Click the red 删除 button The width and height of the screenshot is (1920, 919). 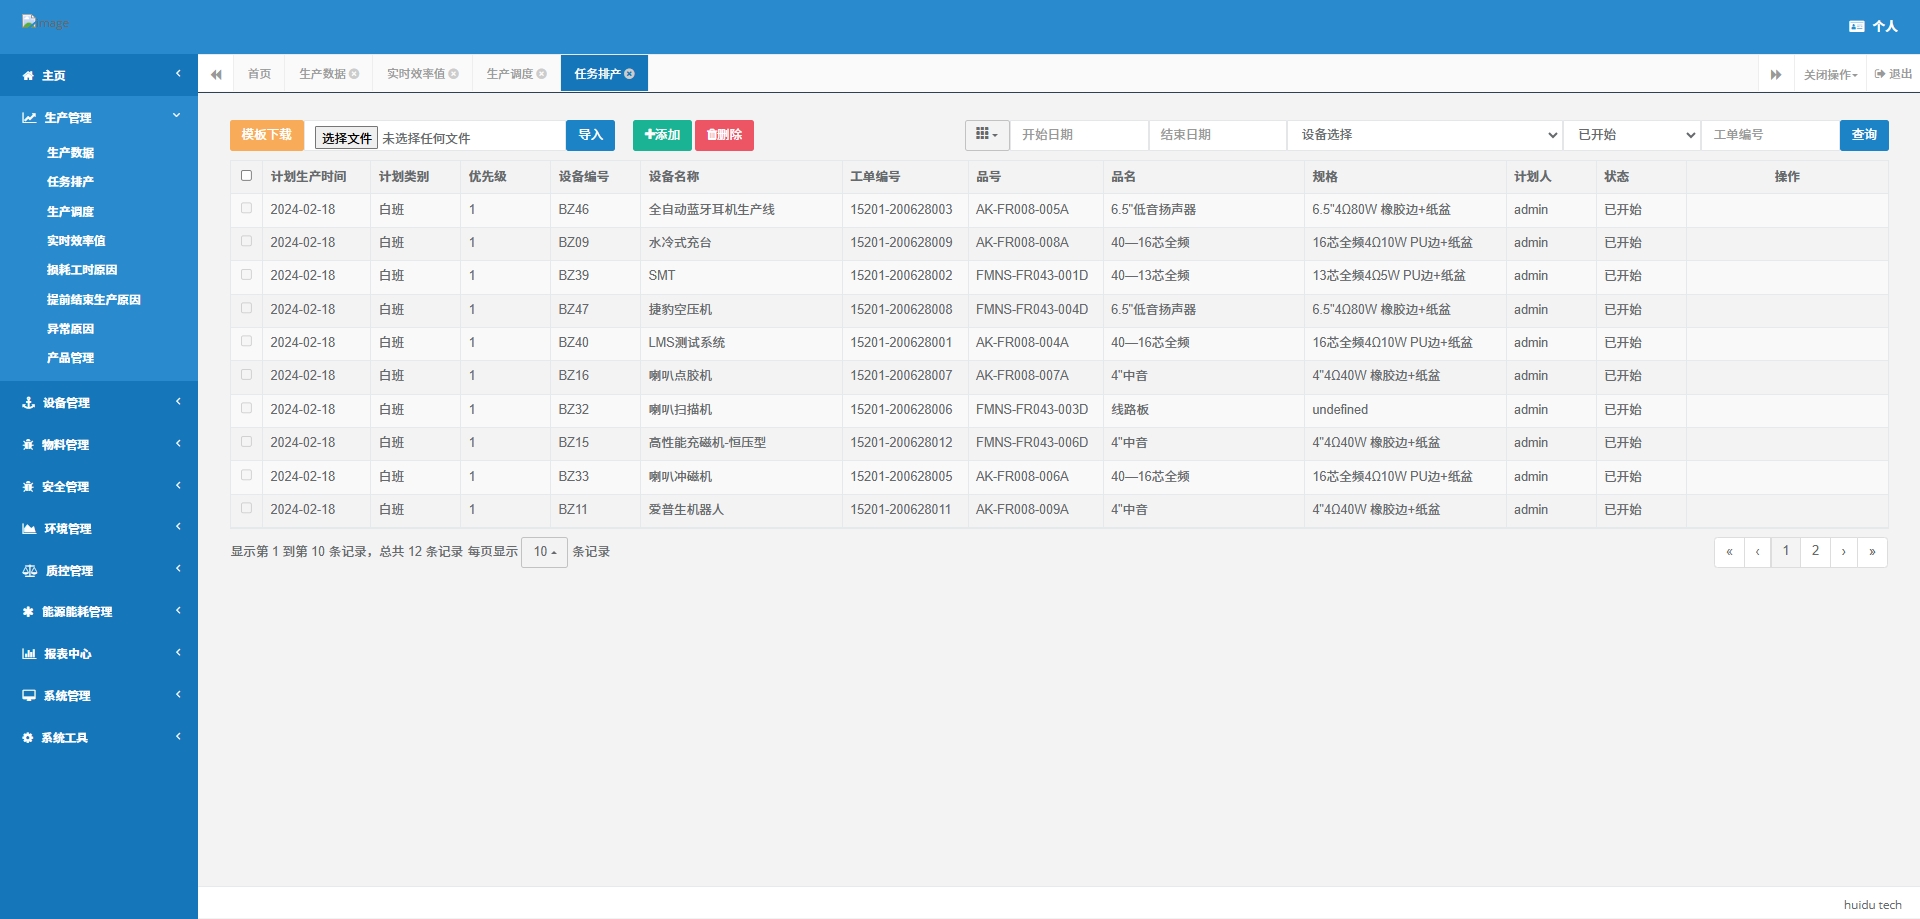(x=724, y=135)
